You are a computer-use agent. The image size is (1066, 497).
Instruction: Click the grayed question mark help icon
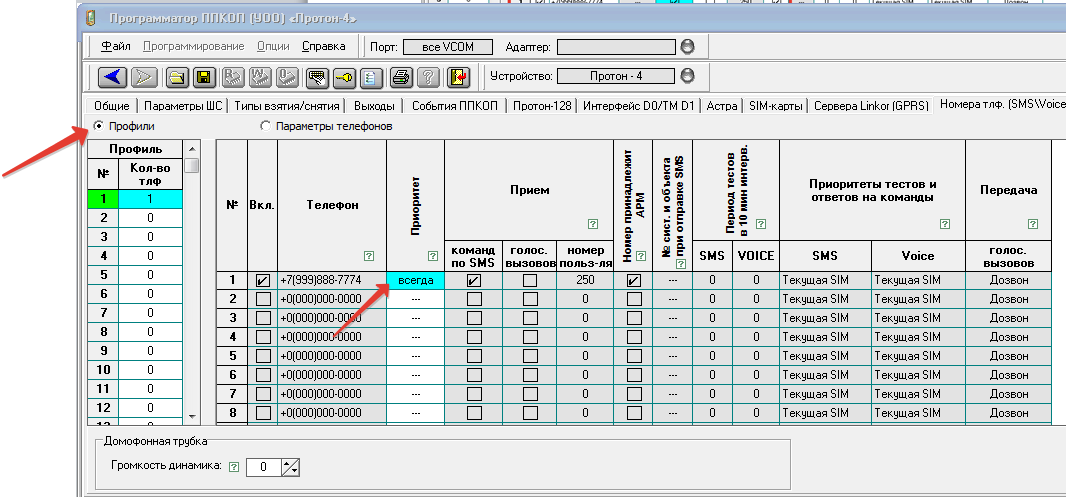(428, 77)
